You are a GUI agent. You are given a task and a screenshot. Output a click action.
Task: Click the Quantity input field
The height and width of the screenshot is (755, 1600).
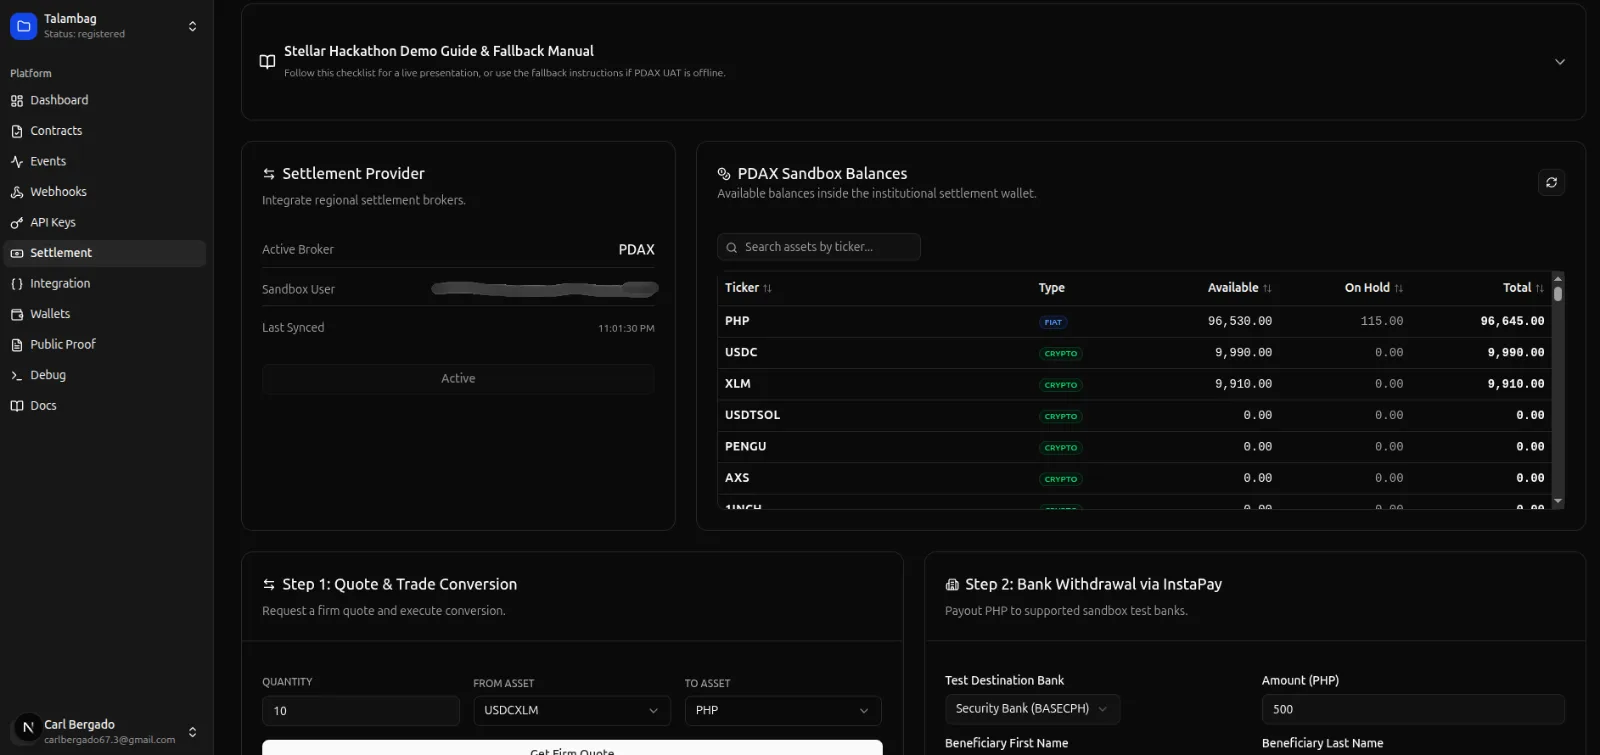[x=361, y=711]
